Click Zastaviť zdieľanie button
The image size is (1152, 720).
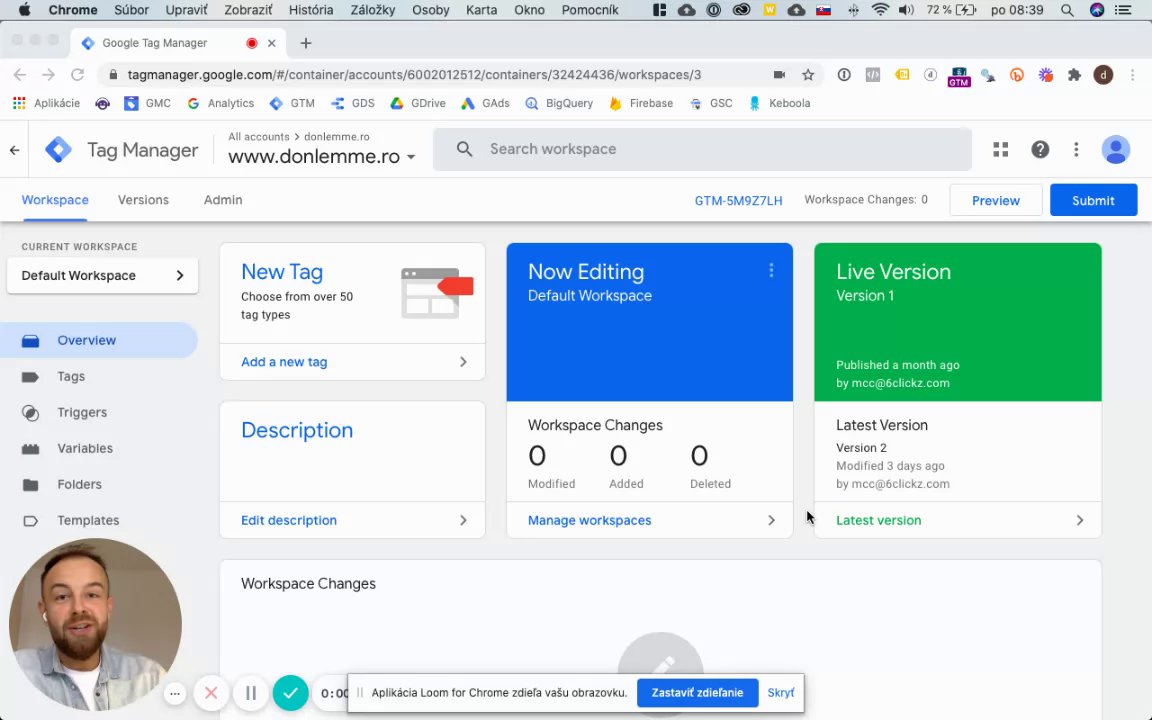(x=697, y=693)
